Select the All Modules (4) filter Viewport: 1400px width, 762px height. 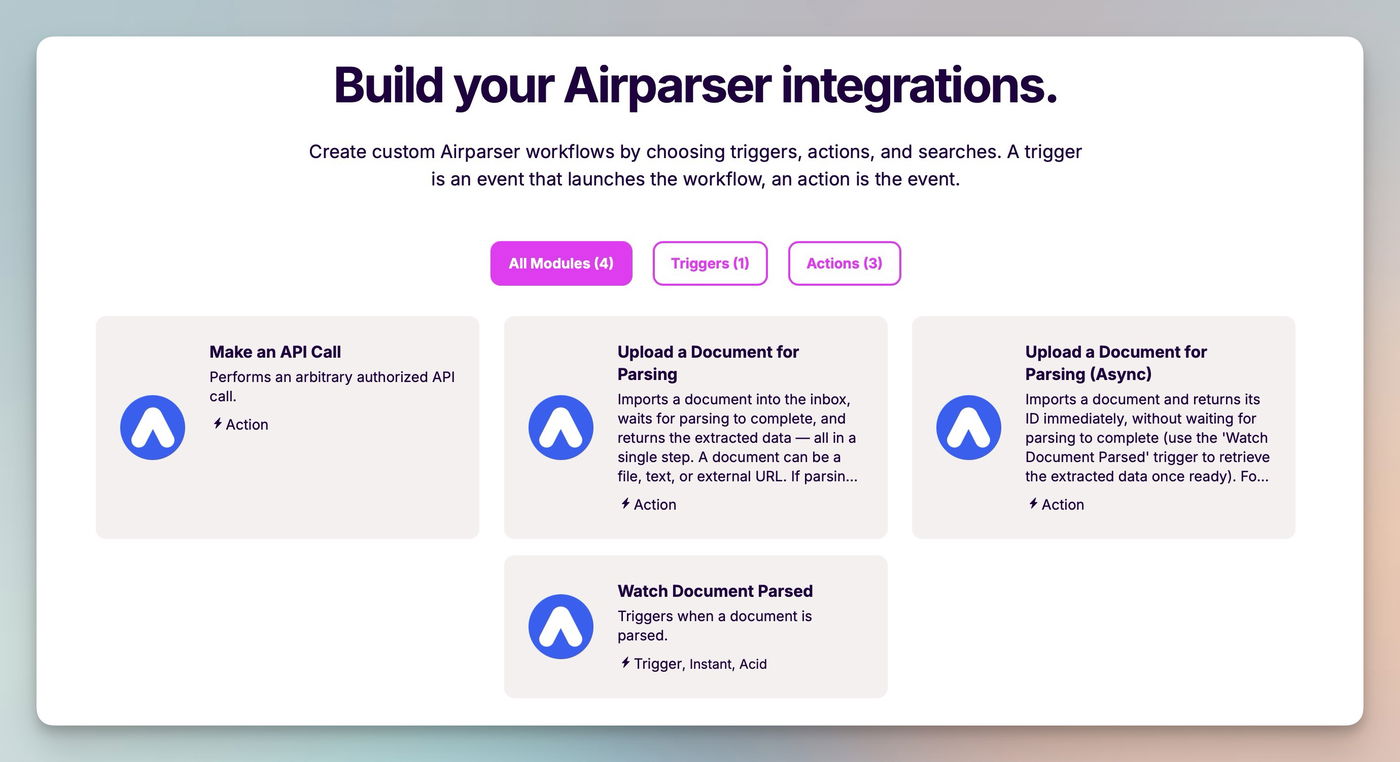click(x=561, y=263)
